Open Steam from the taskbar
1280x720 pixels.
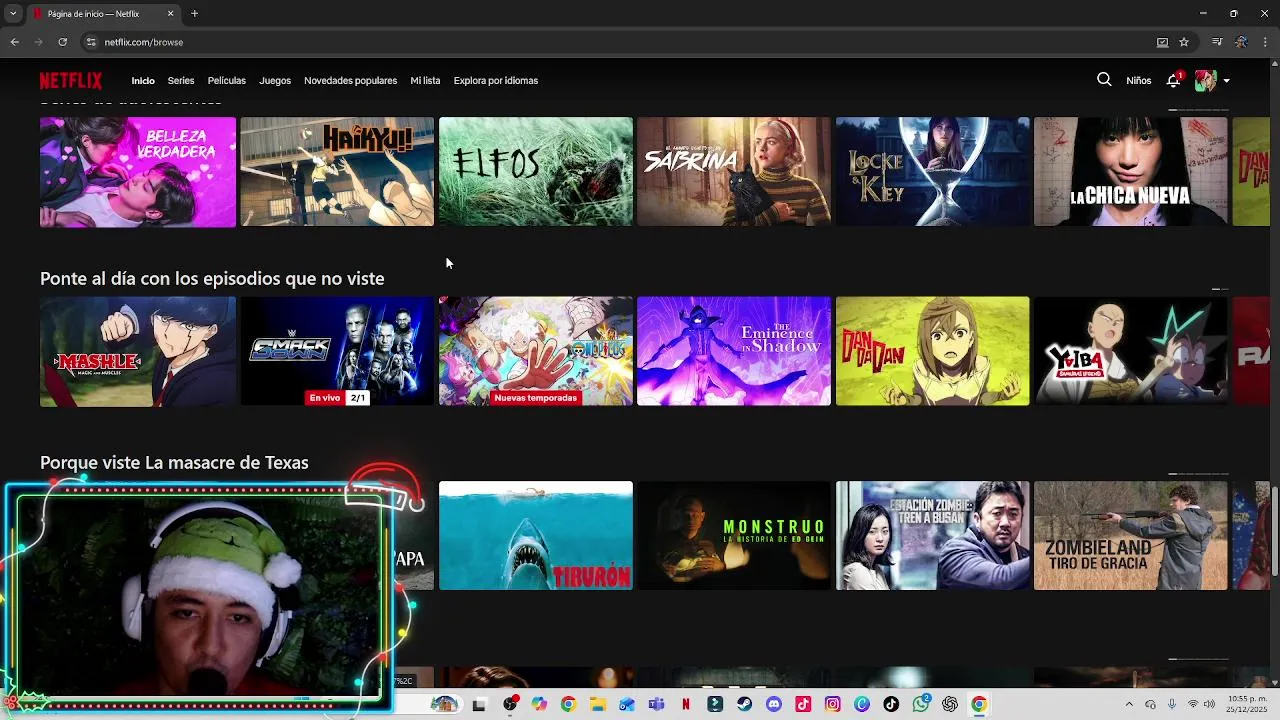coord(744,705)
